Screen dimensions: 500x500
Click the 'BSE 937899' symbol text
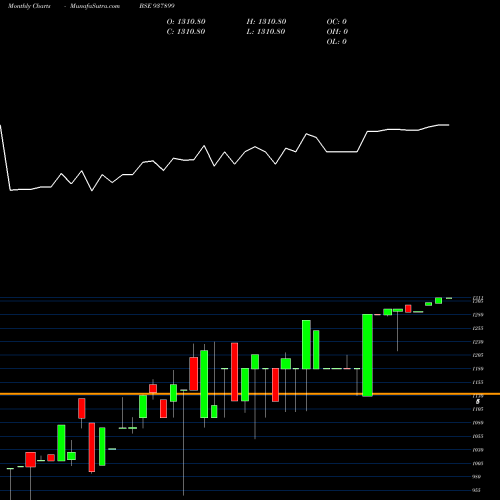157,6
